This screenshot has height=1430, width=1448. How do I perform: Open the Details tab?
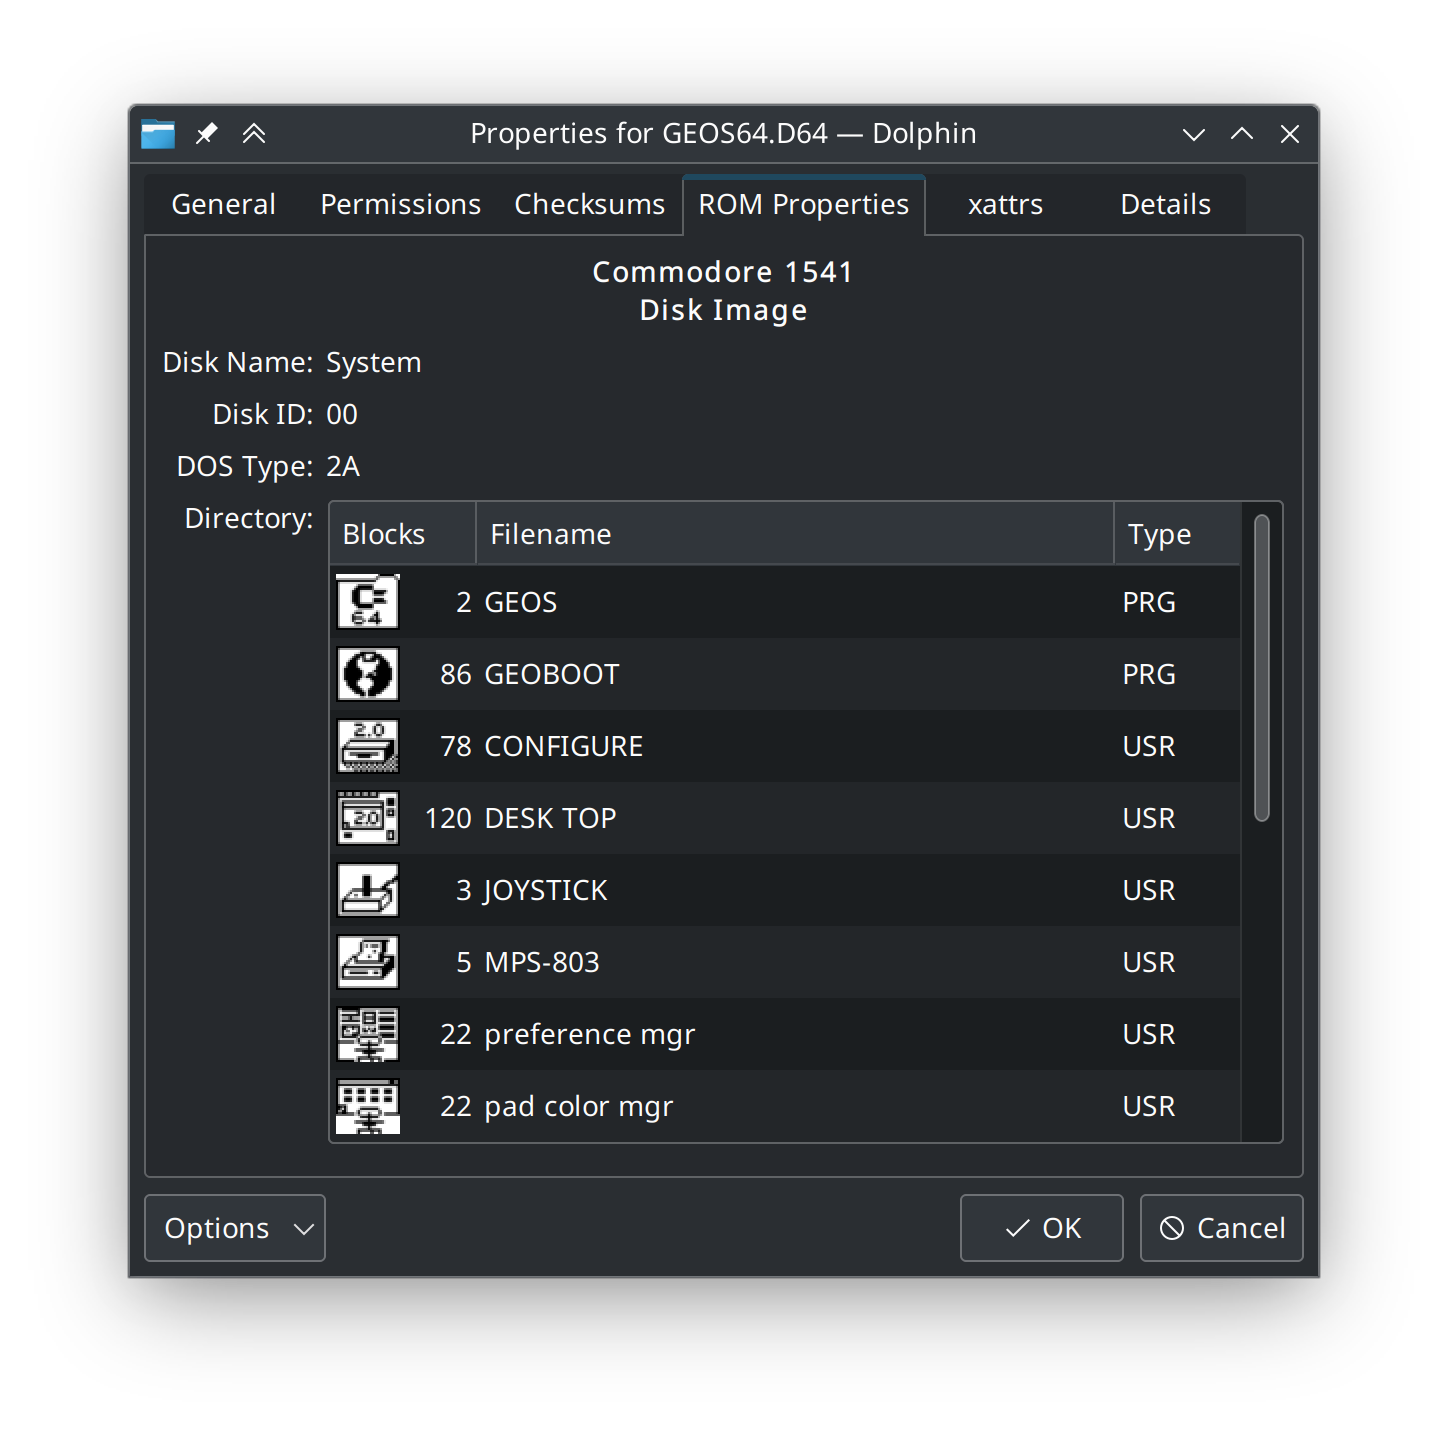1166,205
